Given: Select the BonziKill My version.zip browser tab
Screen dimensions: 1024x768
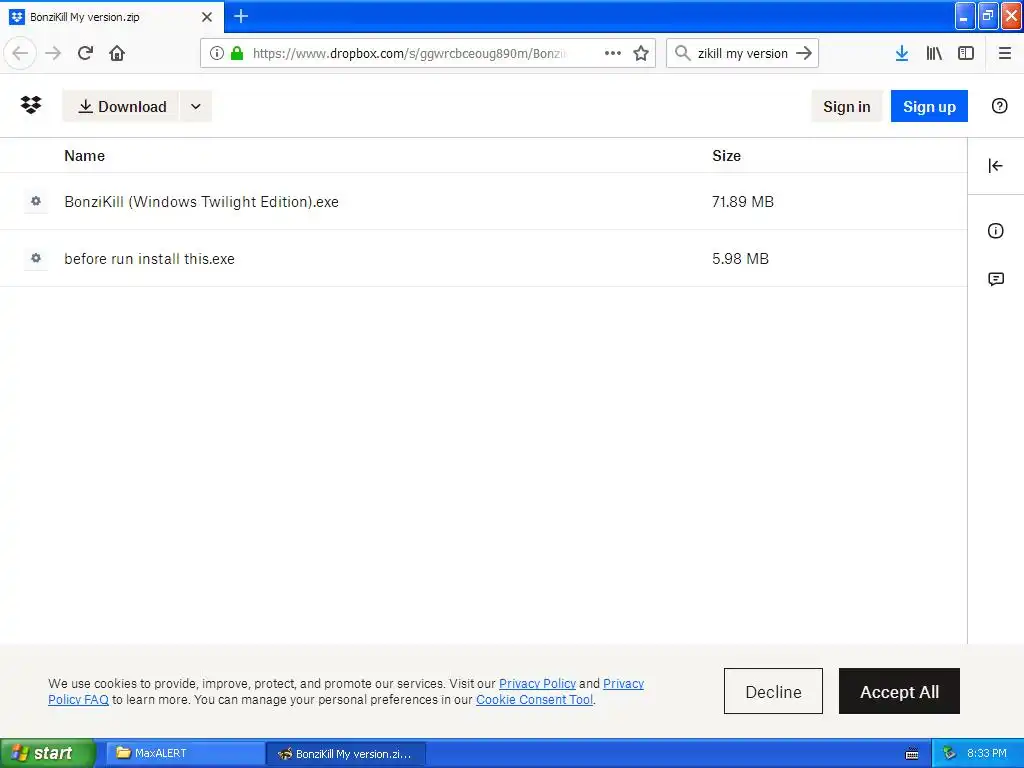Looking at the screenshot, I should pos(112,17).
